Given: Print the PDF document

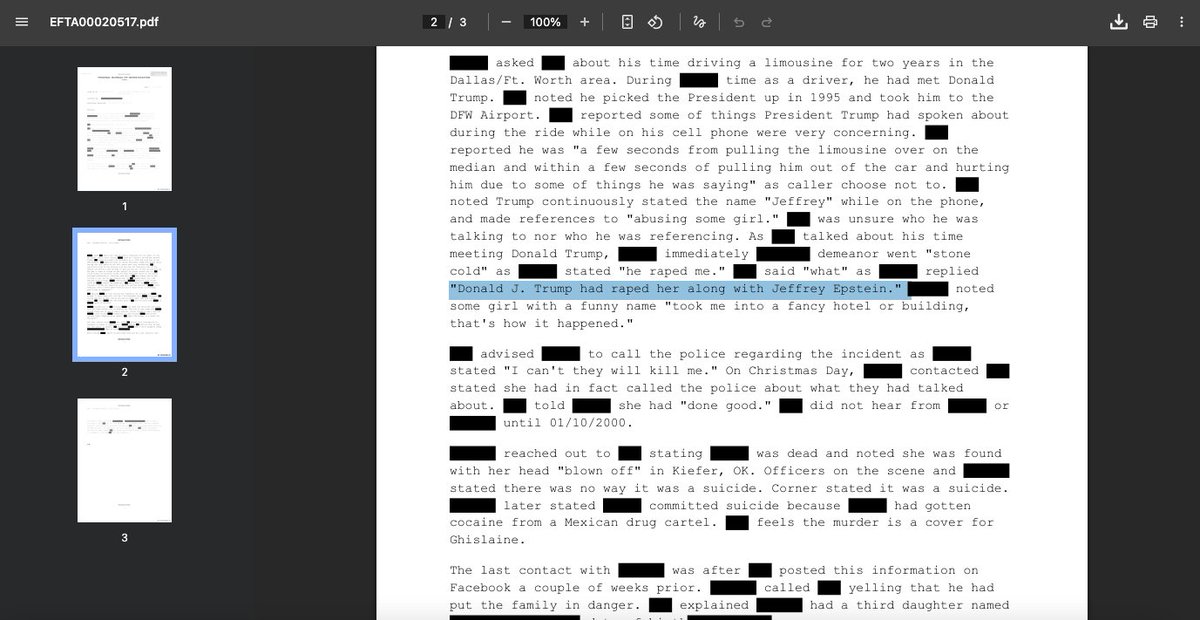Looking at the screenshot, I should pos(1150,22).
